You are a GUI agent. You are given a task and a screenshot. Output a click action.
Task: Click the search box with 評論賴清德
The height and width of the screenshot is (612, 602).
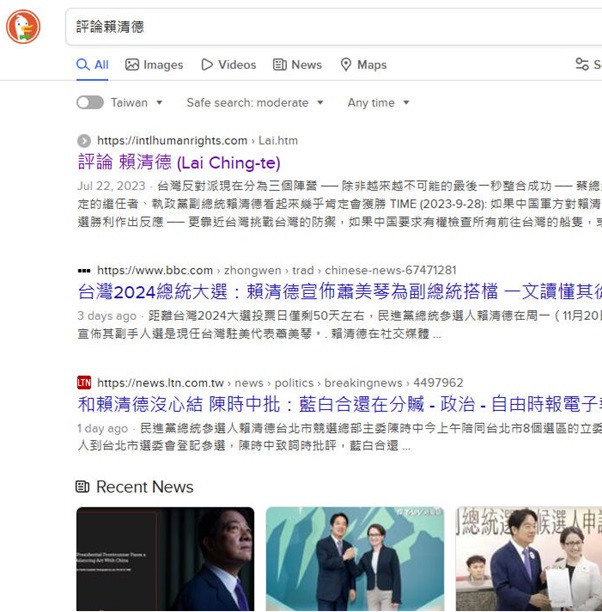[334, 27]
